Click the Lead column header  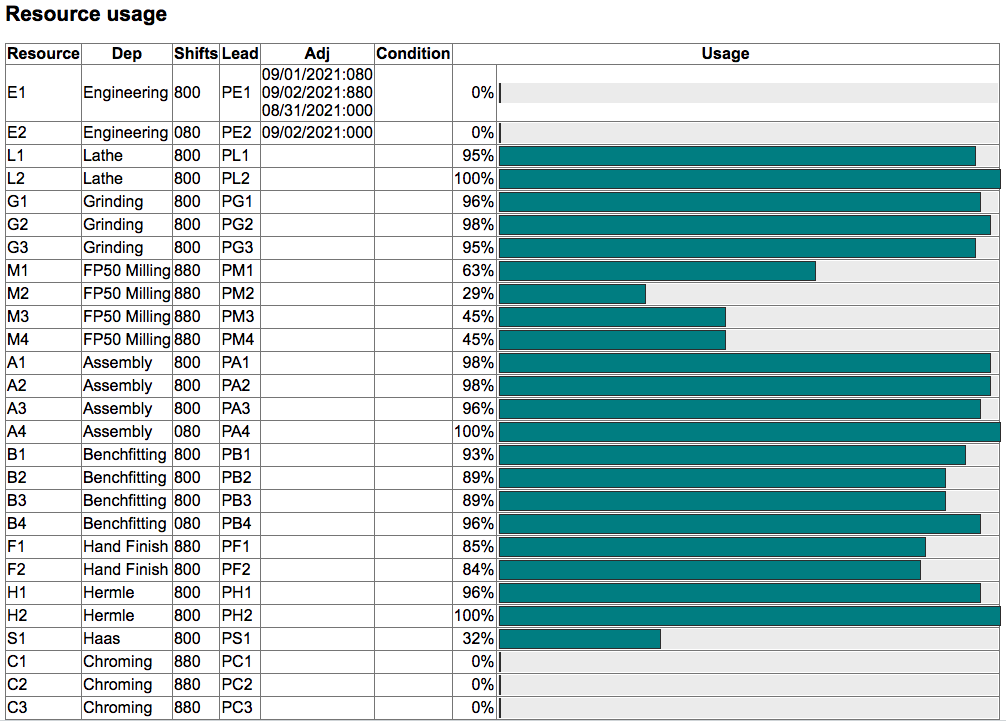pyautogui.click(x=239, y=54)
